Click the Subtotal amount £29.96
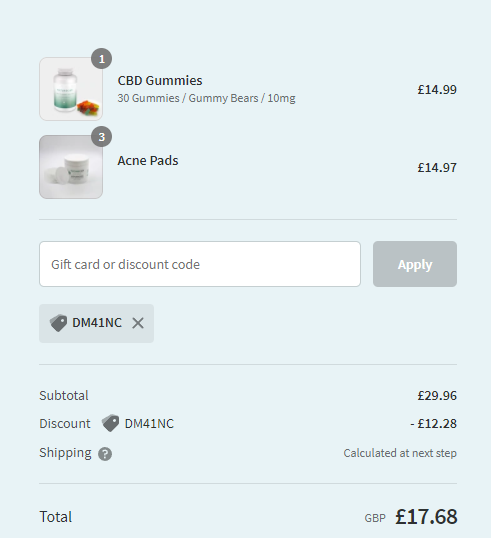This screenshot has width=491, height=538. [437, 396]
